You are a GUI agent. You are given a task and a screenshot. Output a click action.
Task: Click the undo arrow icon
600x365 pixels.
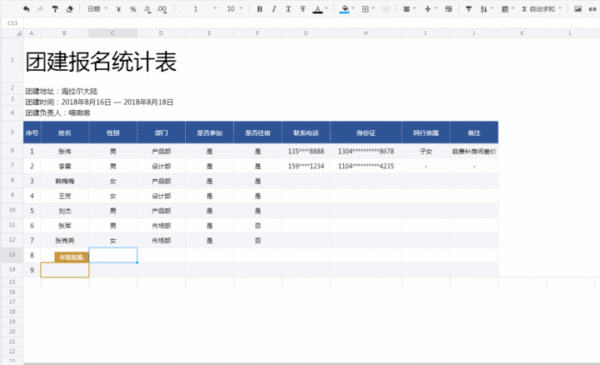pos(26,9)
